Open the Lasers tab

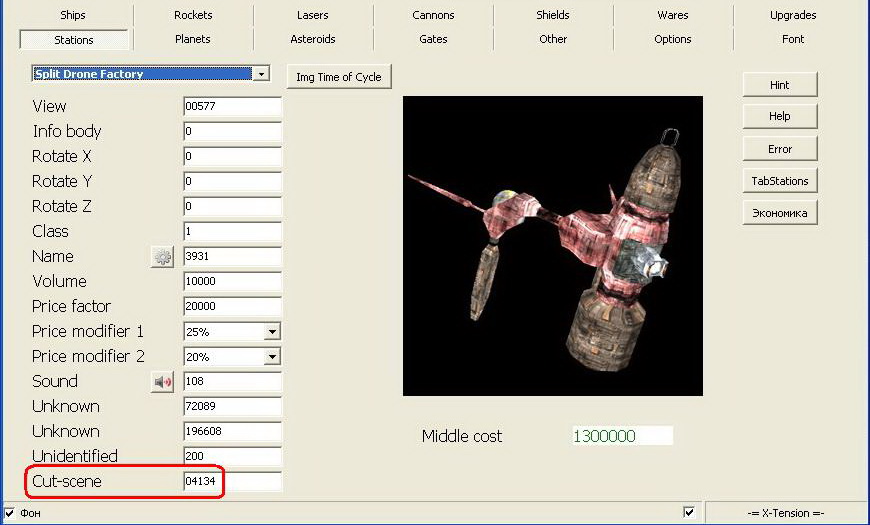[313, 15]
